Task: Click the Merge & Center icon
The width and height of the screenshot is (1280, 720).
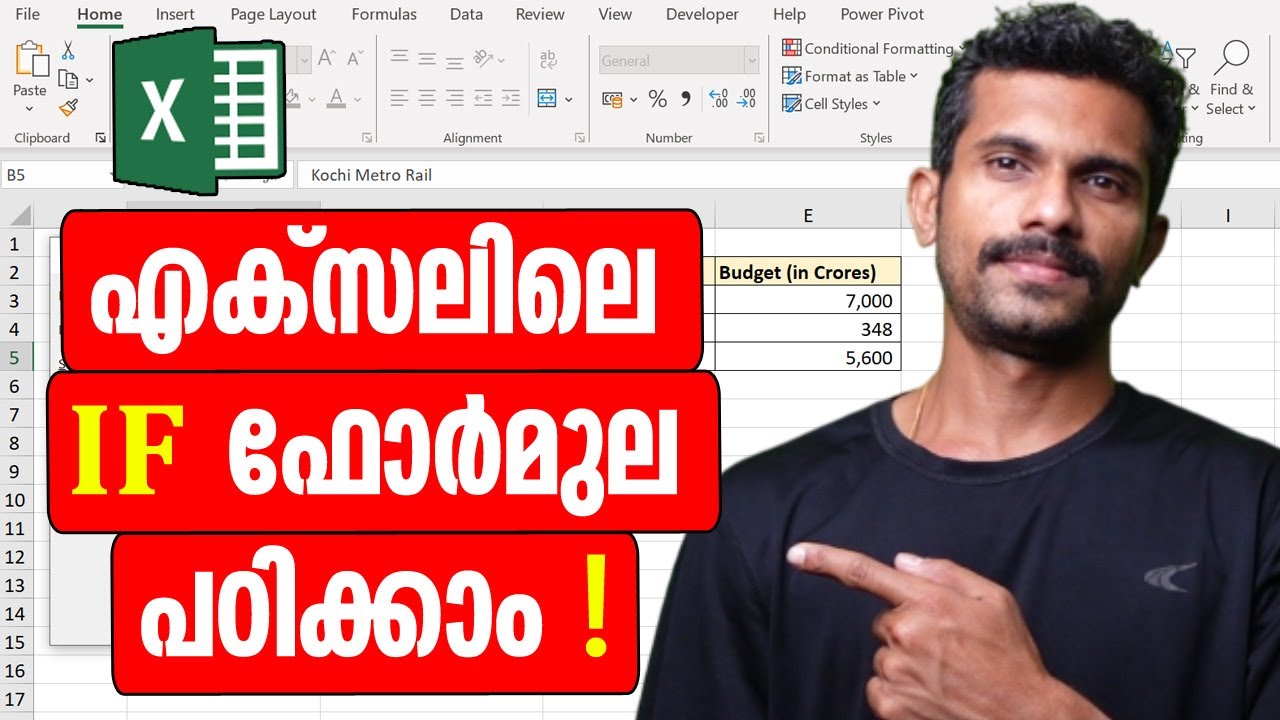Action: (x=547, y=98)
